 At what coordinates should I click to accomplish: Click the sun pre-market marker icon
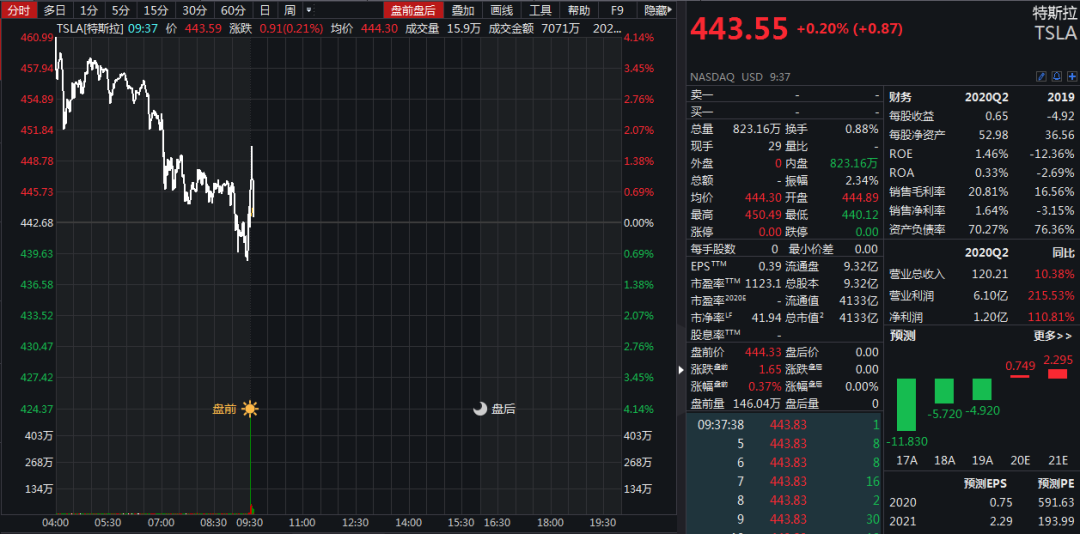pyautogui.click(x=249, y=409)
